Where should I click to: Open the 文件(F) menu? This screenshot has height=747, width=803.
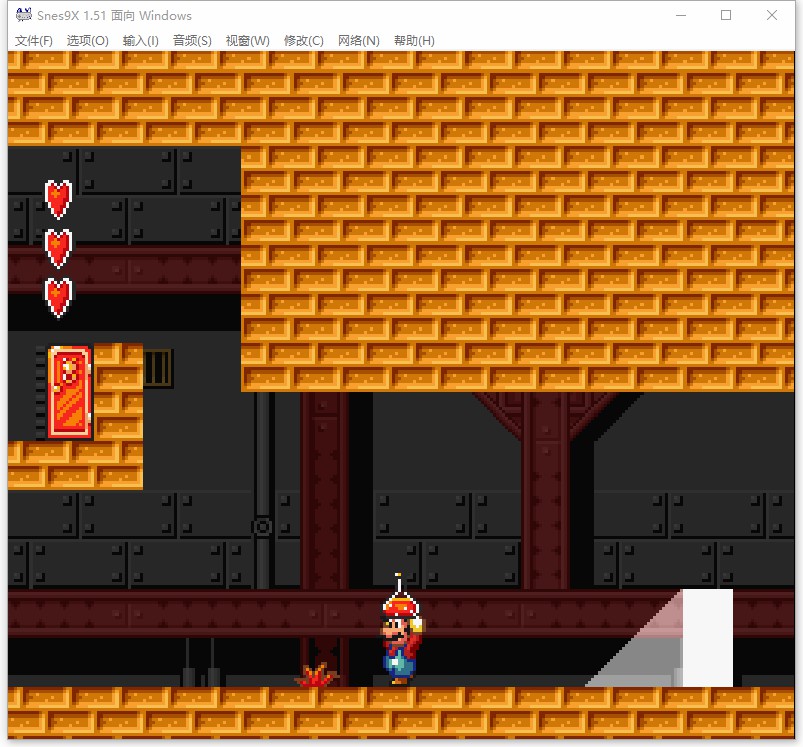33,40
